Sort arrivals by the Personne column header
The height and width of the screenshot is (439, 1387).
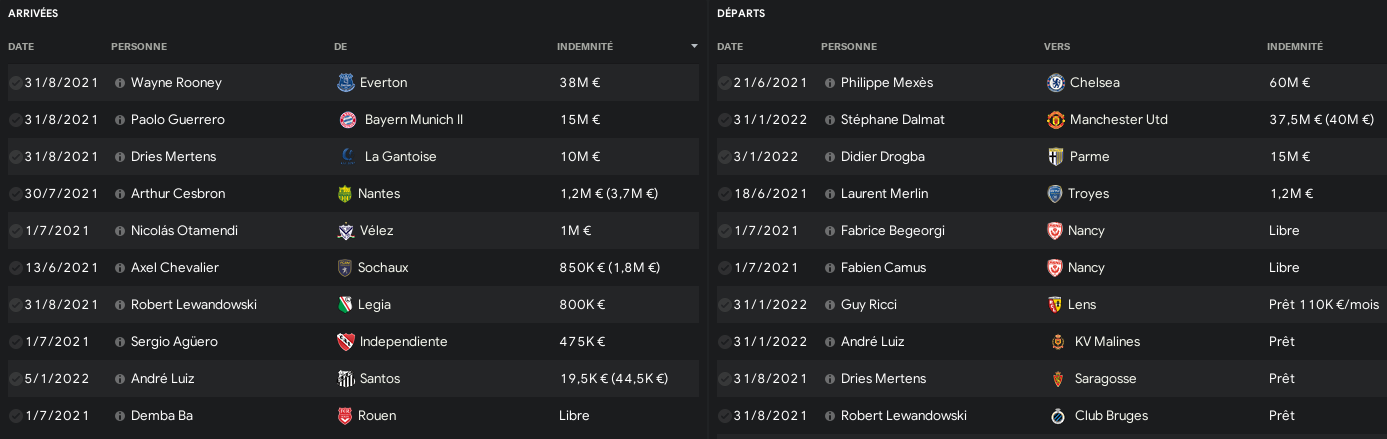point(139,47)
